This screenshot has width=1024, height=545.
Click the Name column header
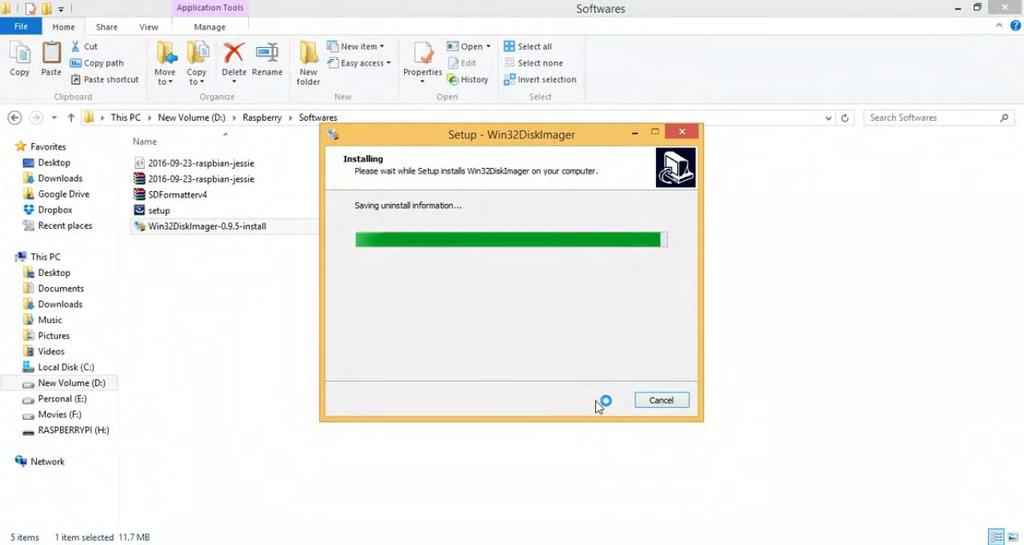click(145, 141)
